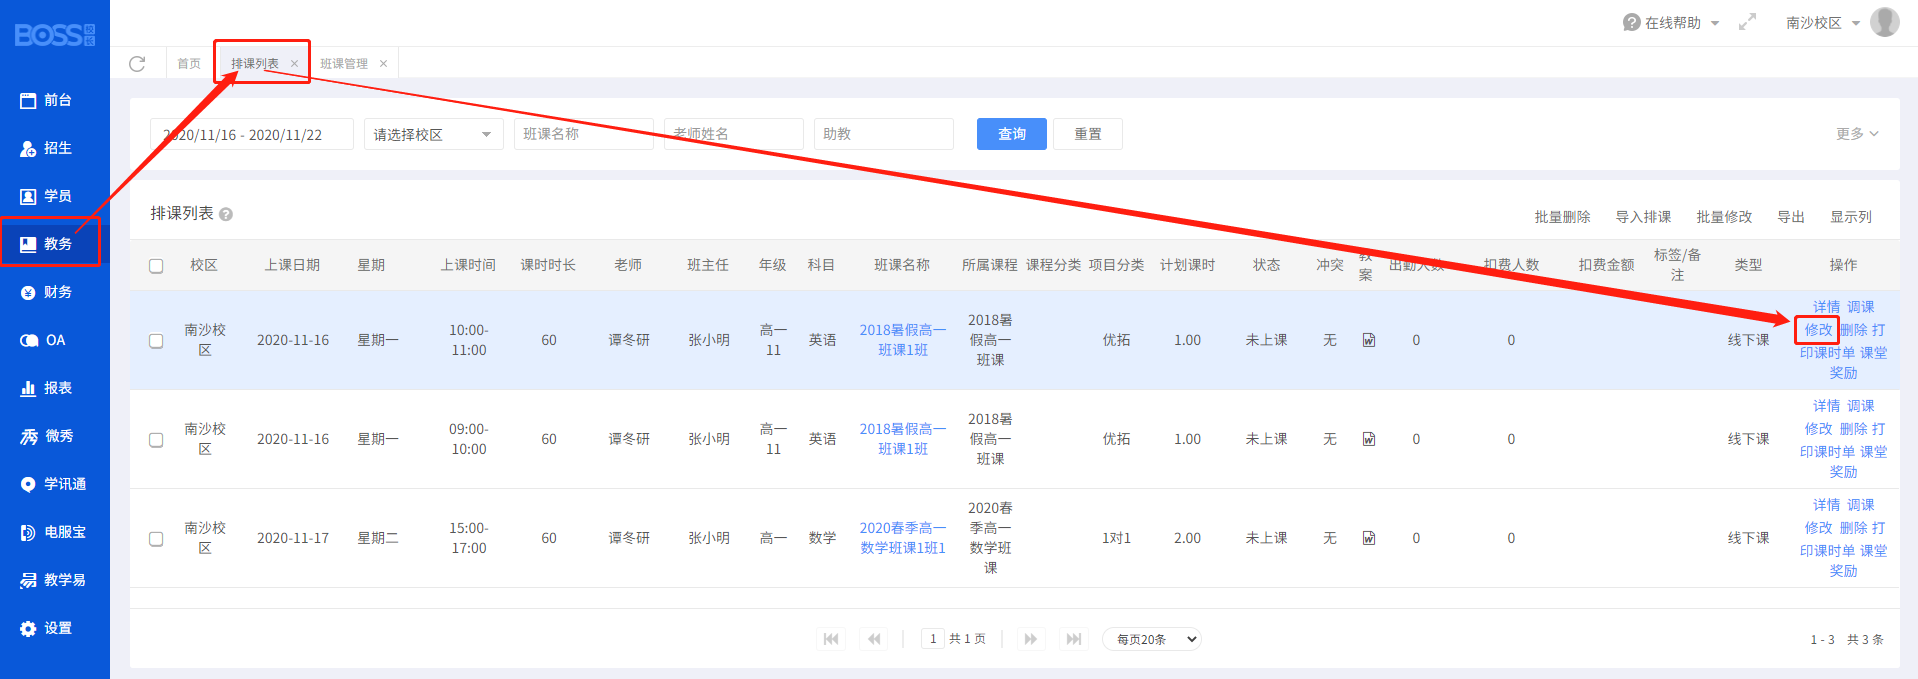This screenshot has height=679, width=1918.
Task: Click the BOSS logo
Action: pyautogui.click(x=55, y=35)
